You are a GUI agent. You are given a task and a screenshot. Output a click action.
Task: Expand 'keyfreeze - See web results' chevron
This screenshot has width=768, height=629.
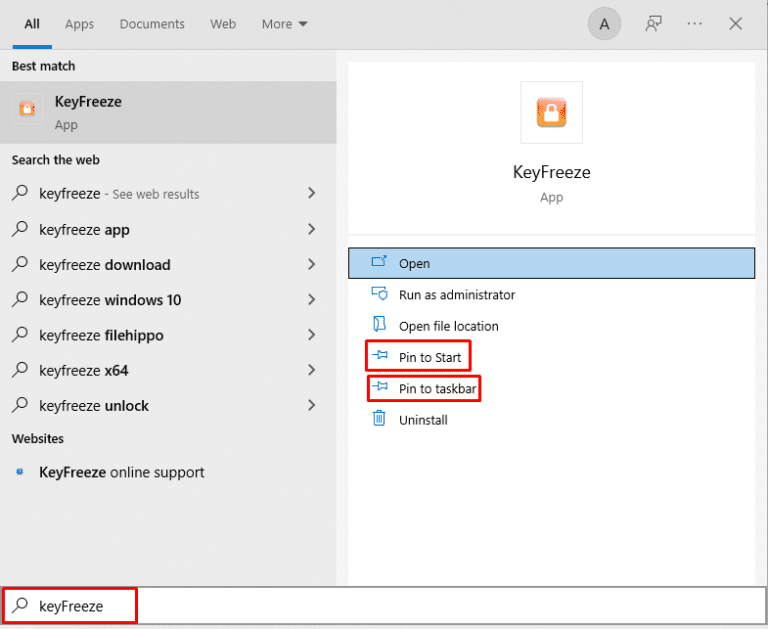312,193
